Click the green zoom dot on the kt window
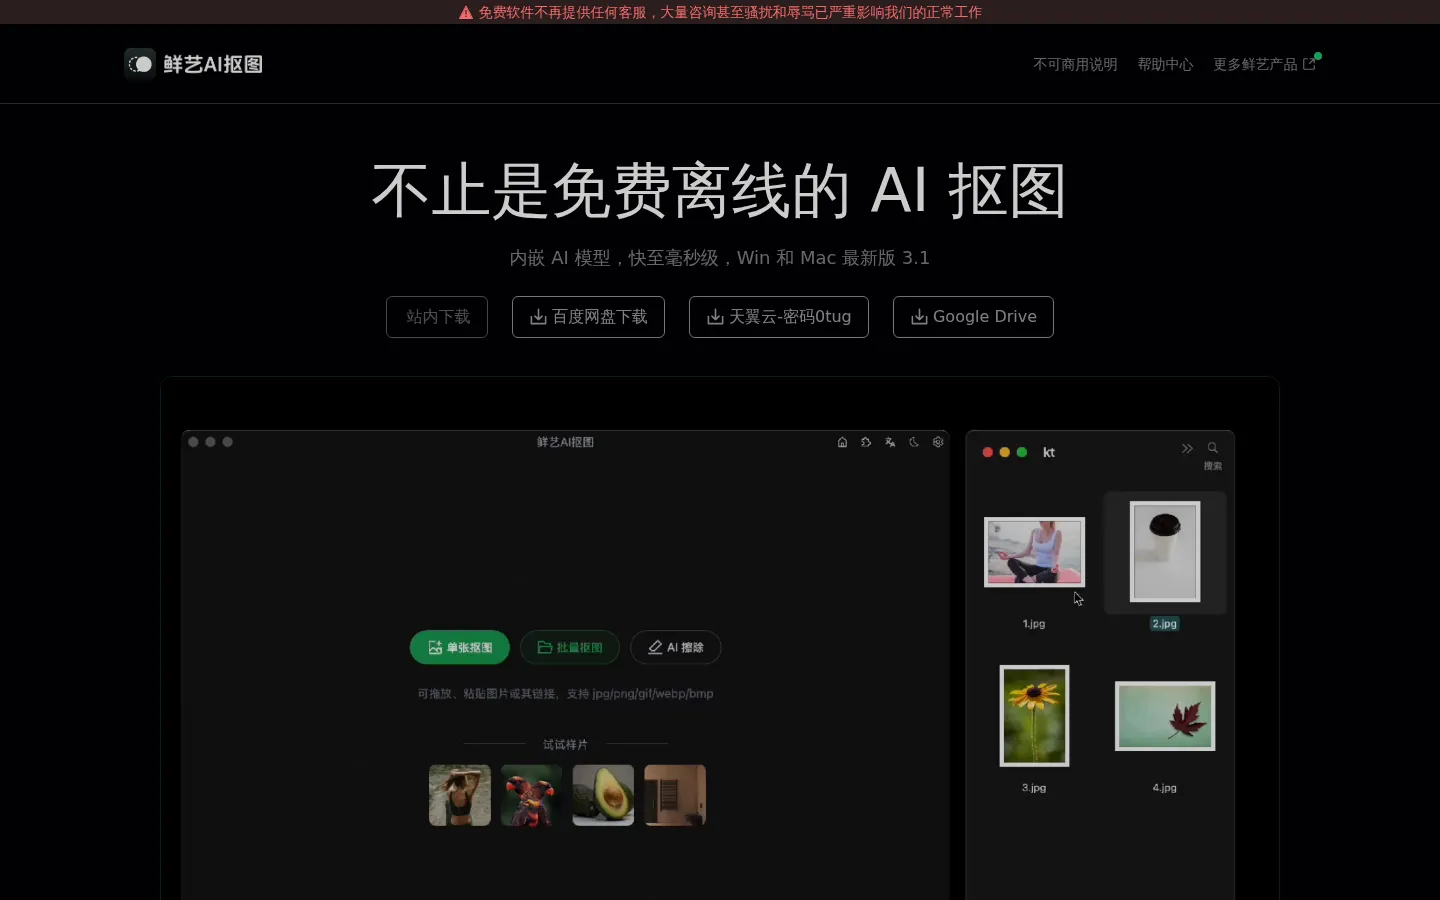 [1022, 452]
